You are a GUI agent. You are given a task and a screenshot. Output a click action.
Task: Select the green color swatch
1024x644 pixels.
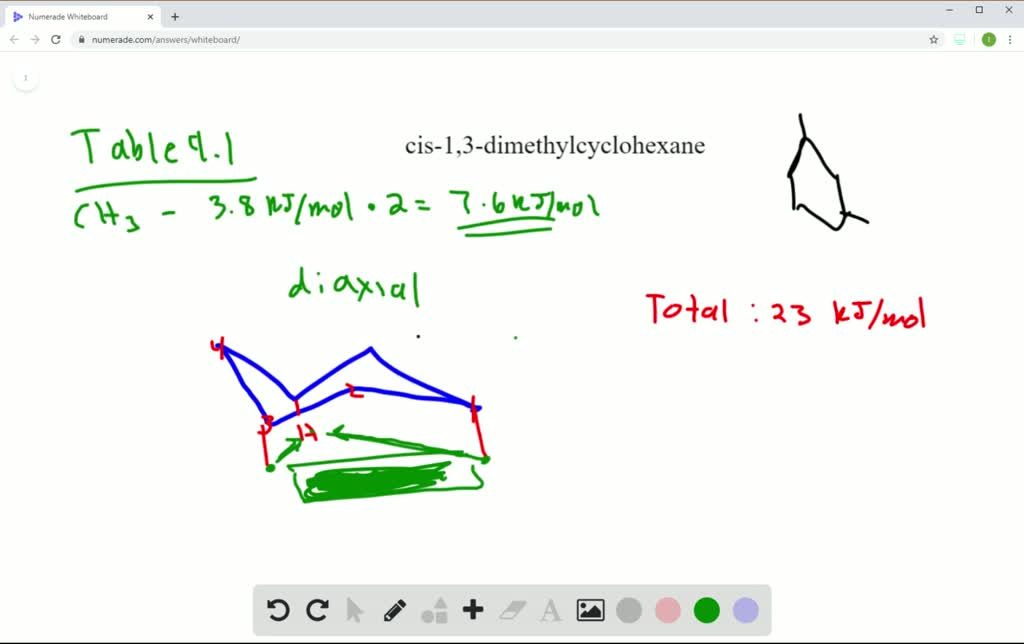point(706,609)
